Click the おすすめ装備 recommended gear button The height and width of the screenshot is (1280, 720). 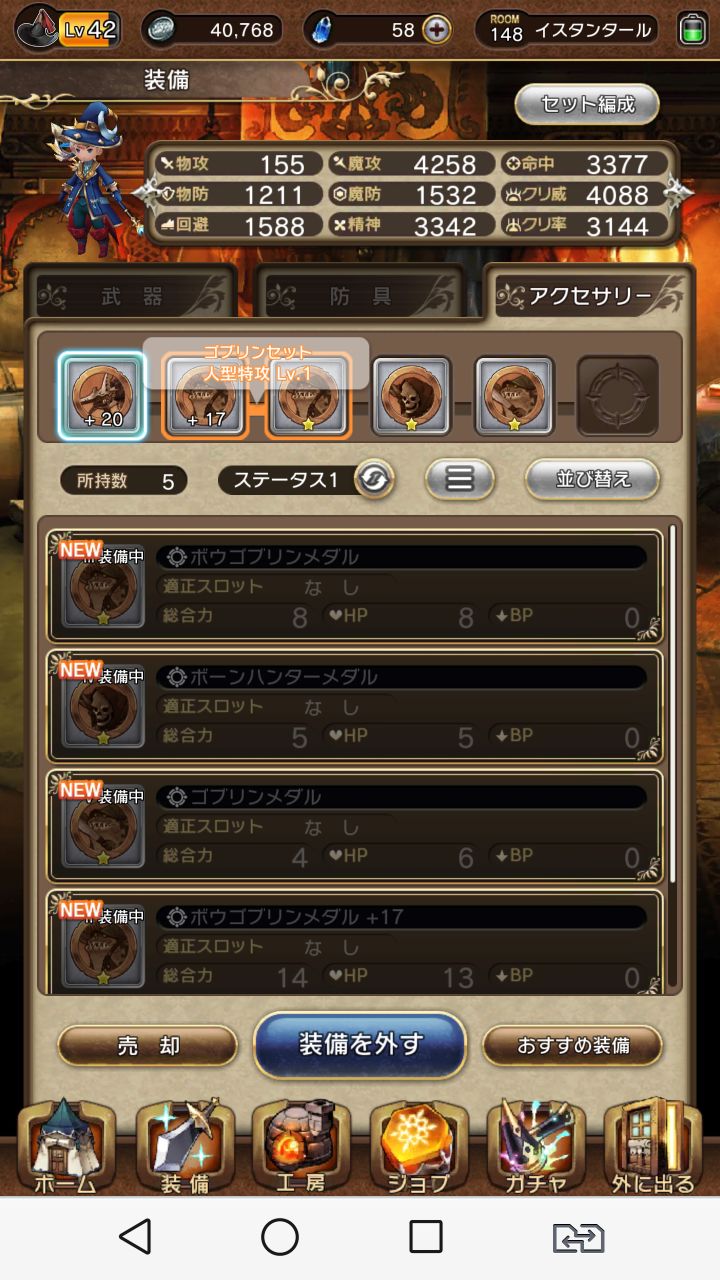[x=573, y=1046]
